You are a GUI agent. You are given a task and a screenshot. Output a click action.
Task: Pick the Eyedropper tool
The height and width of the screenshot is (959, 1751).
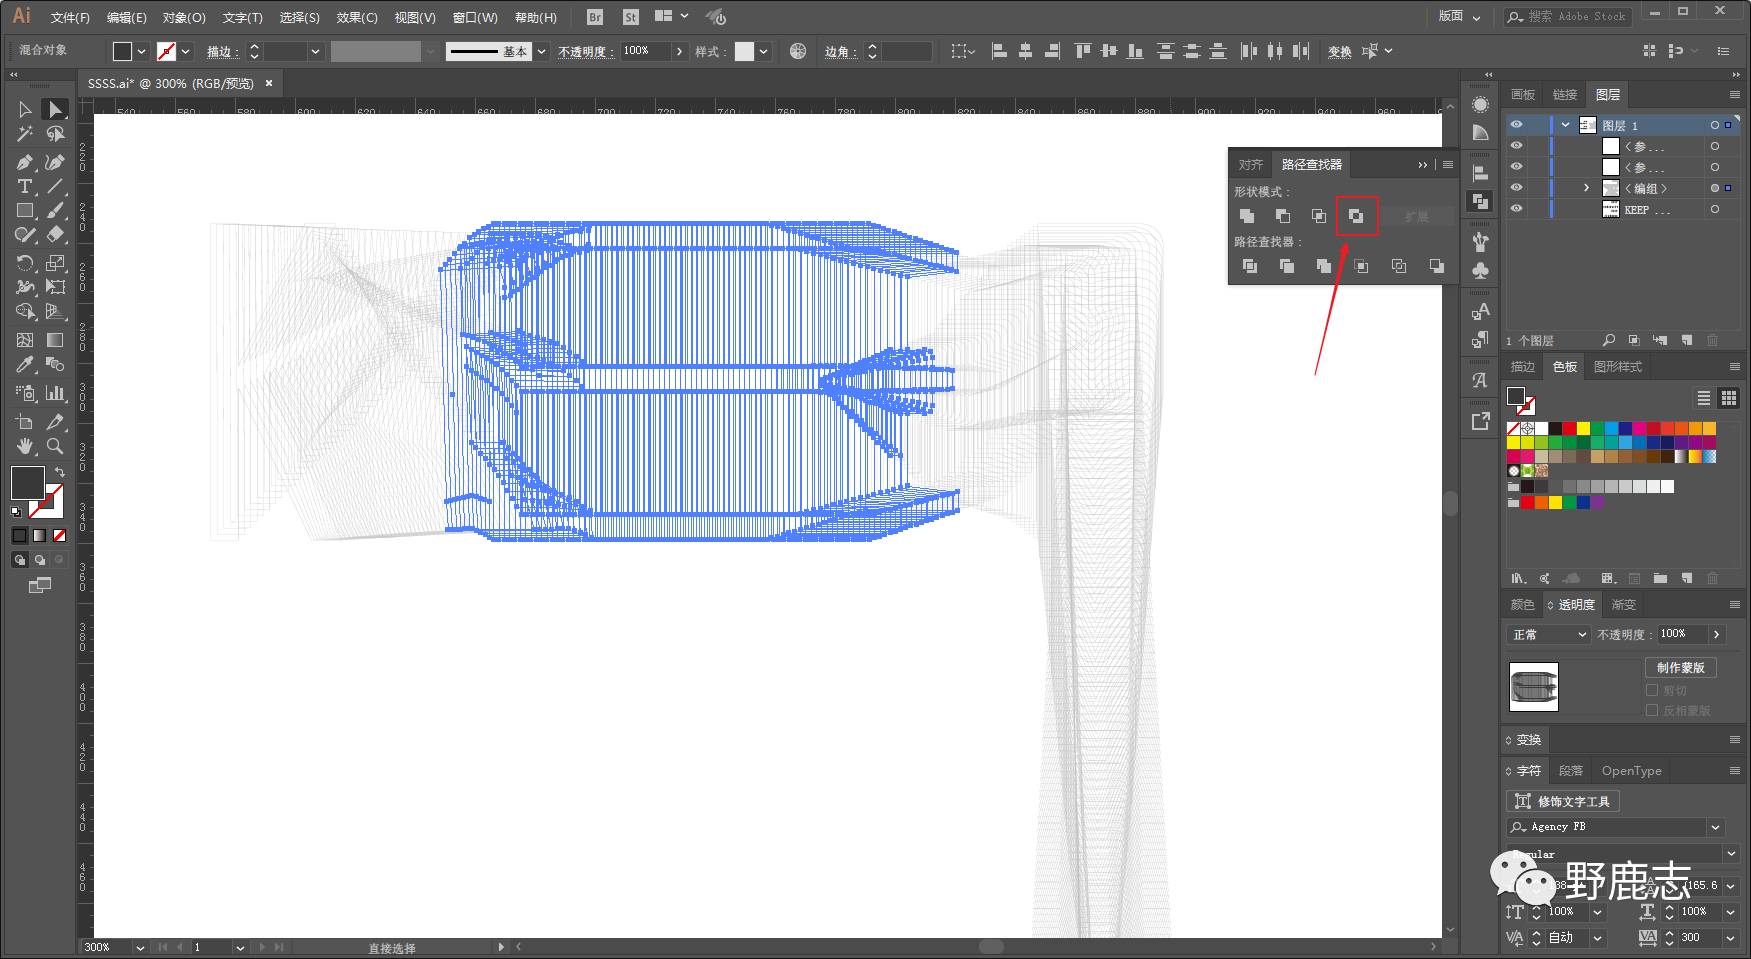coord(25,365)
